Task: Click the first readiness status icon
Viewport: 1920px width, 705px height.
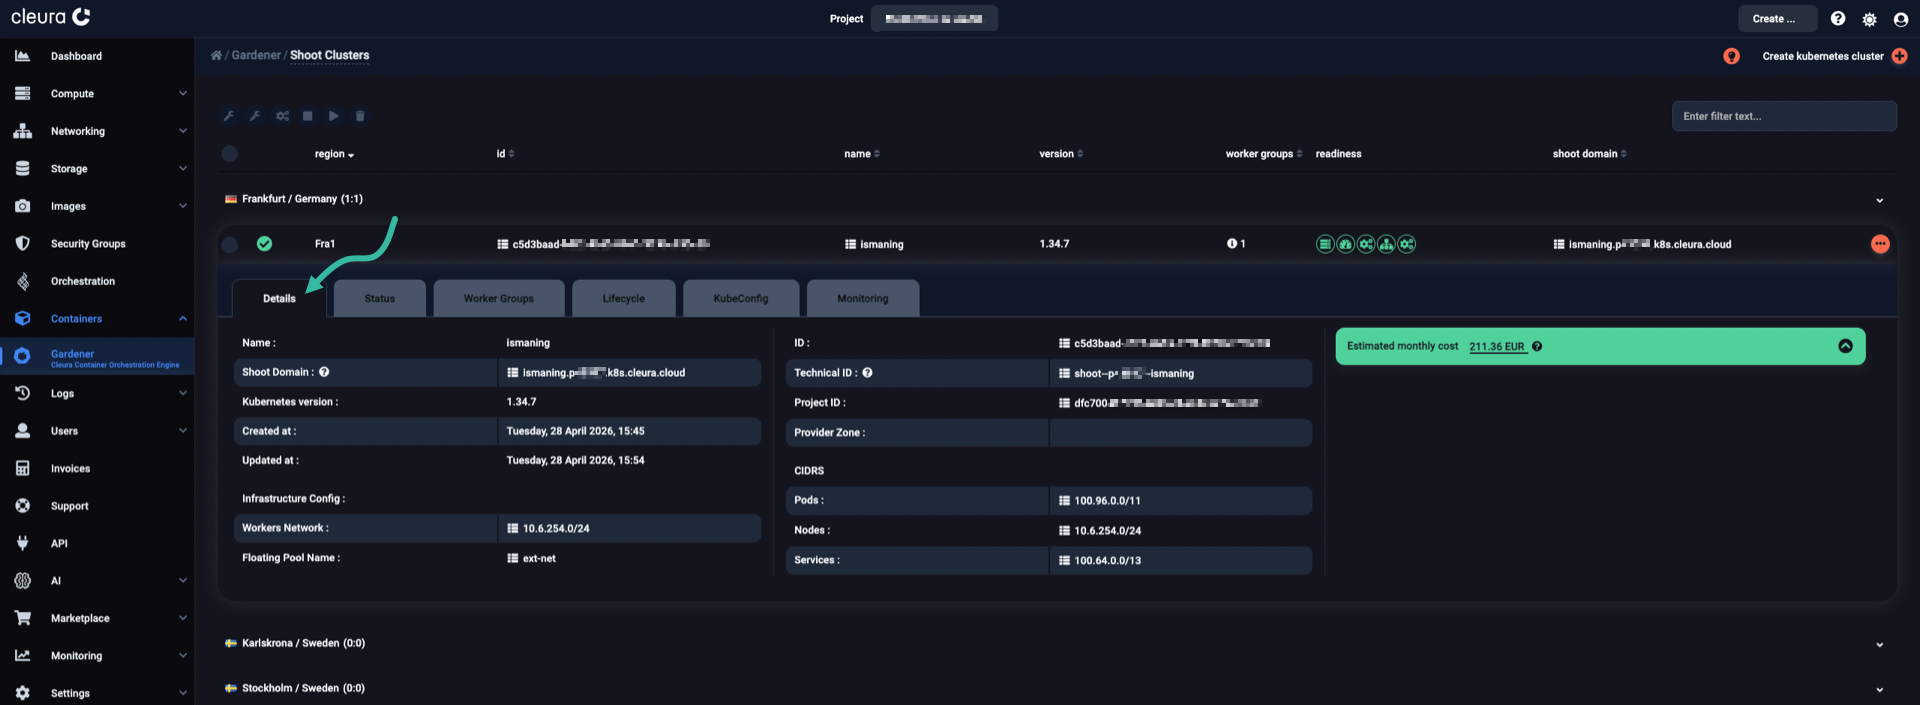Action: 1325,244
